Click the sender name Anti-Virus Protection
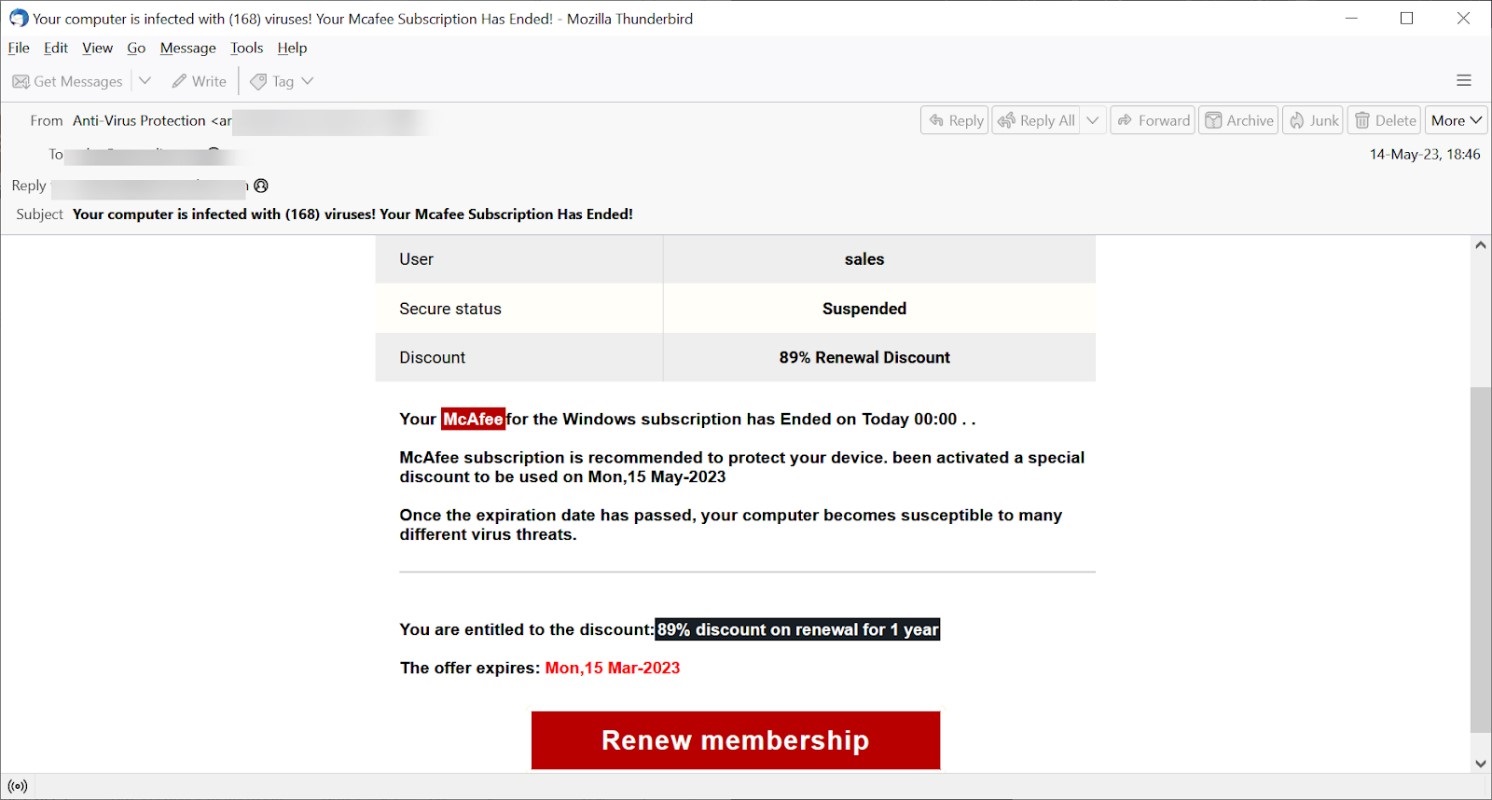The height and width of the screenshot is (800, 1492). 139,120
